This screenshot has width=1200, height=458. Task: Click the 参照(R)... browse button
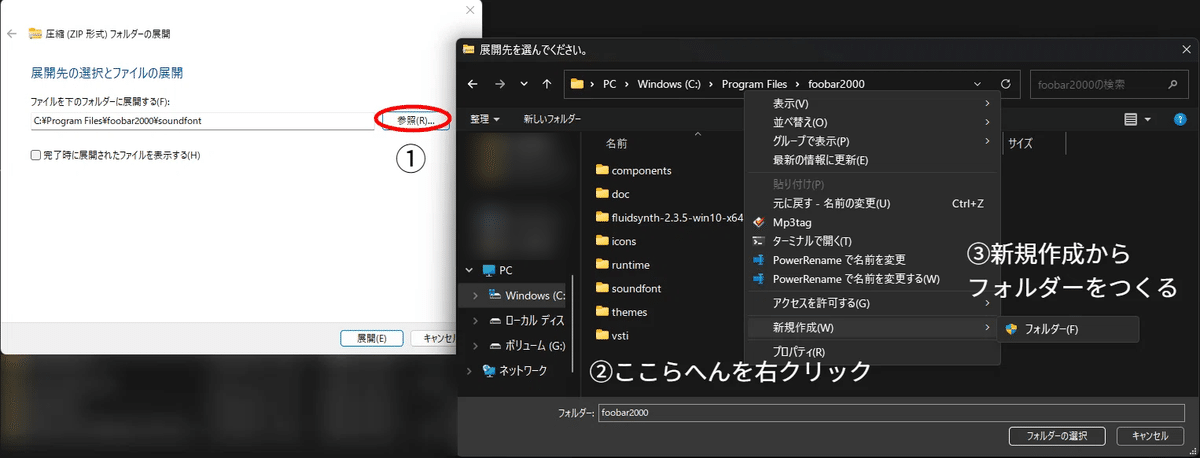pyautogui.click(x=415, y=120)
